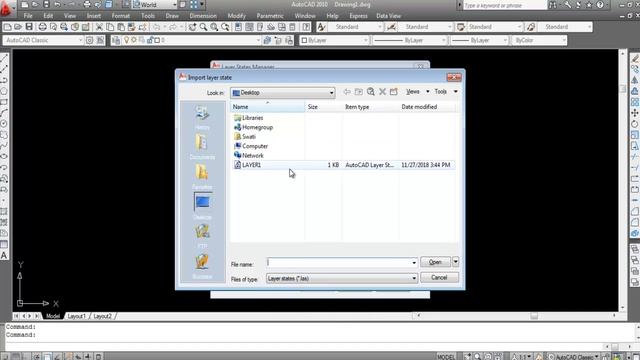Open the FTP place in the sidebar
Image resolution: width=640 pixels, height=360 pixels.
tap(202, 236)
